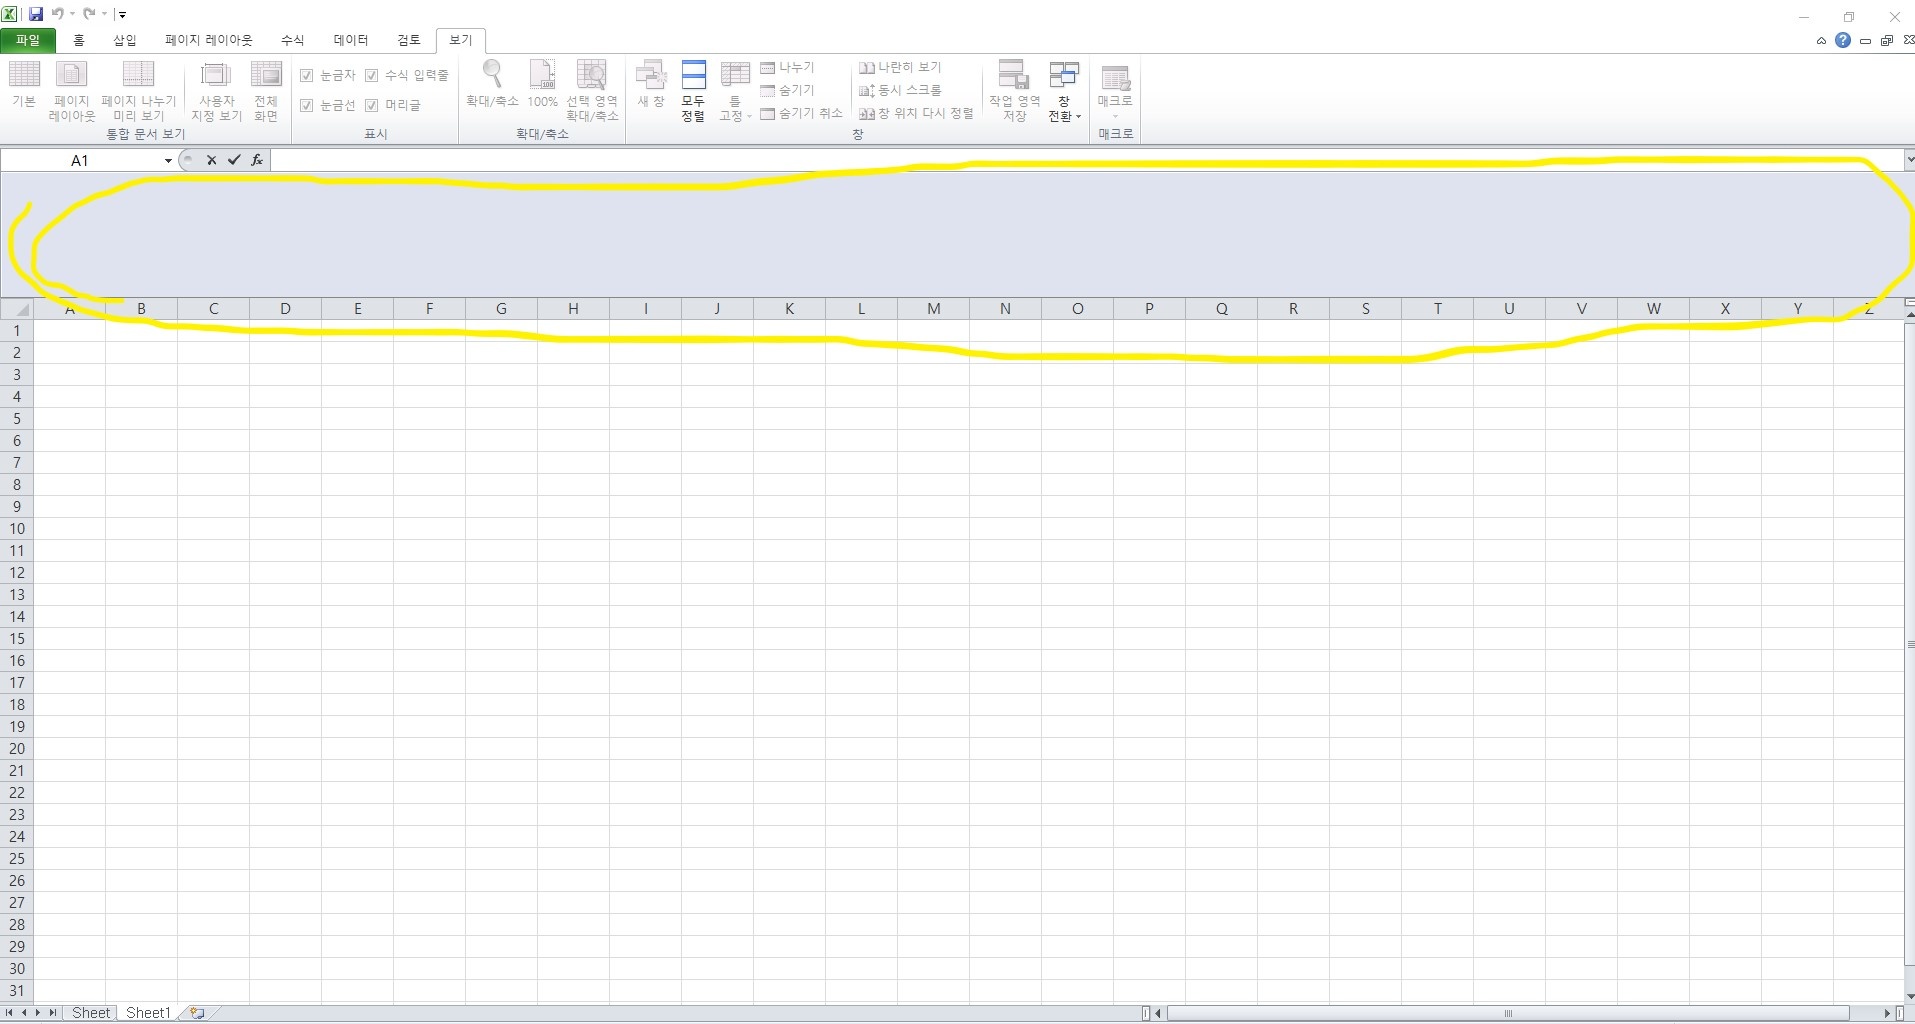Select column M header

[933, 309]
